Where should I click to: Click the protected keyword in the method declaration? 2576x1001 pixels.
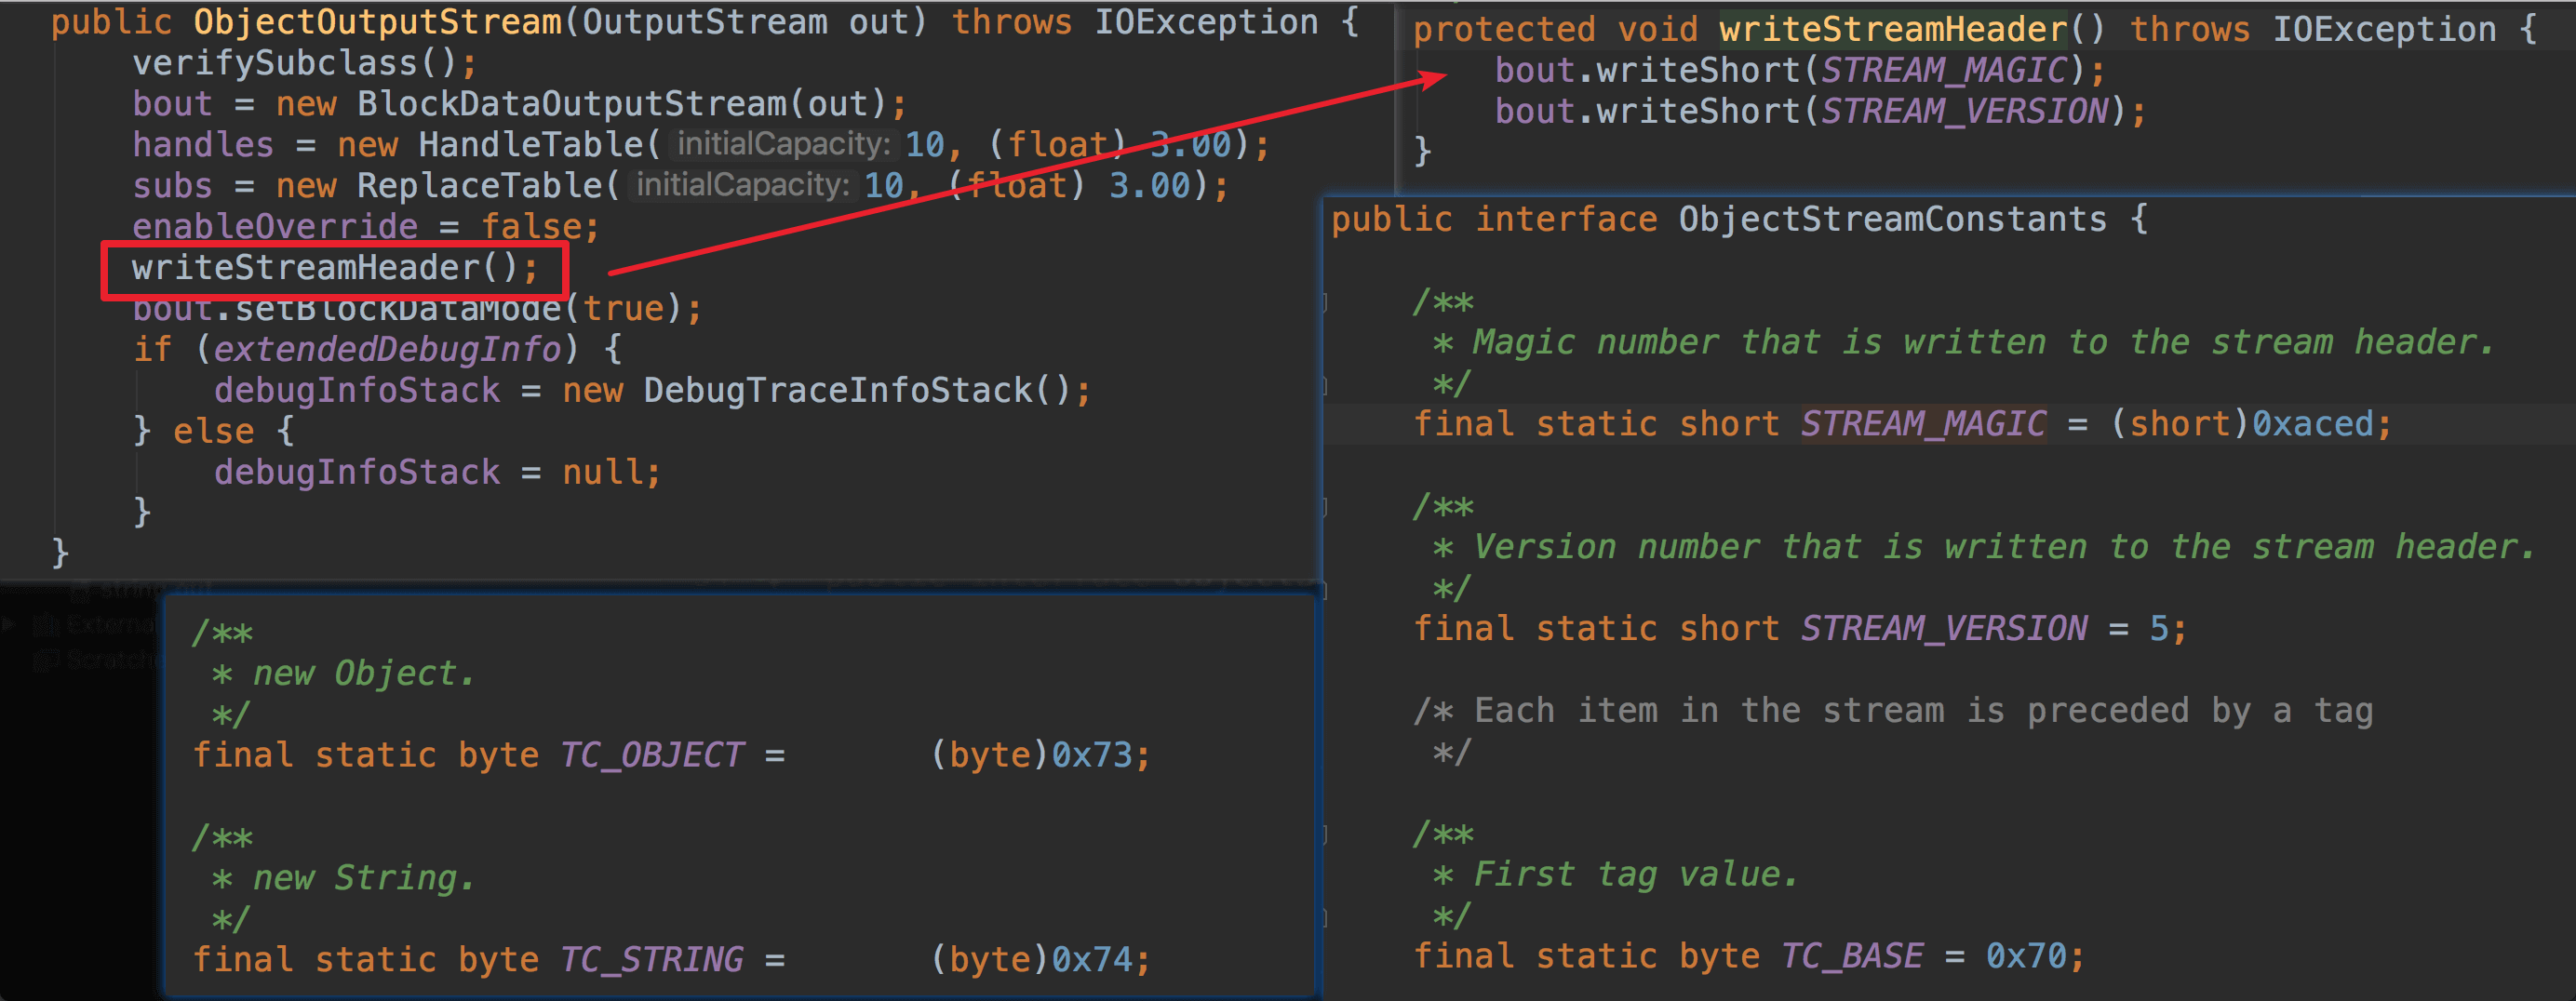(1505, 29)
